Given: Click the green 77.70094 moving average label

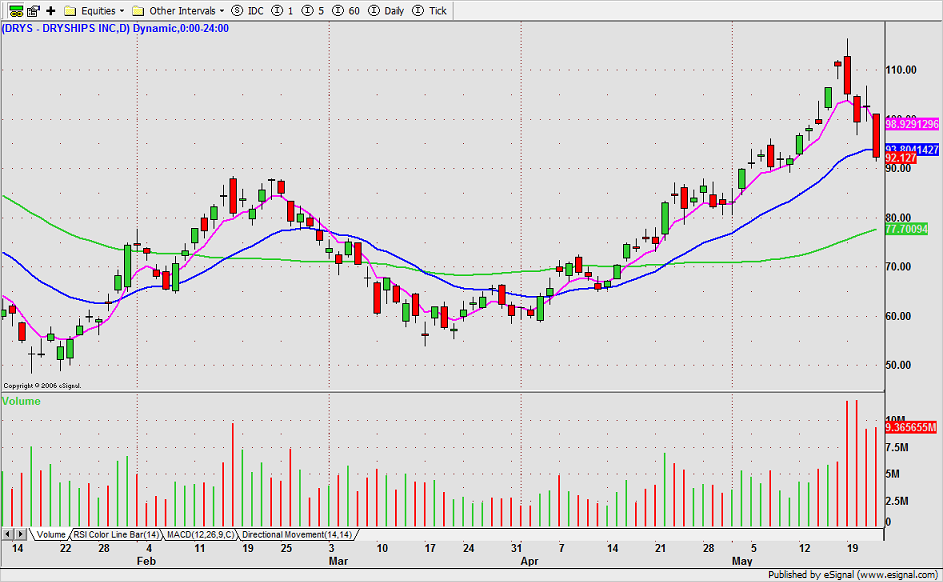Looking at the screenshot, I should pyautogui.click(x=906, y=229).
